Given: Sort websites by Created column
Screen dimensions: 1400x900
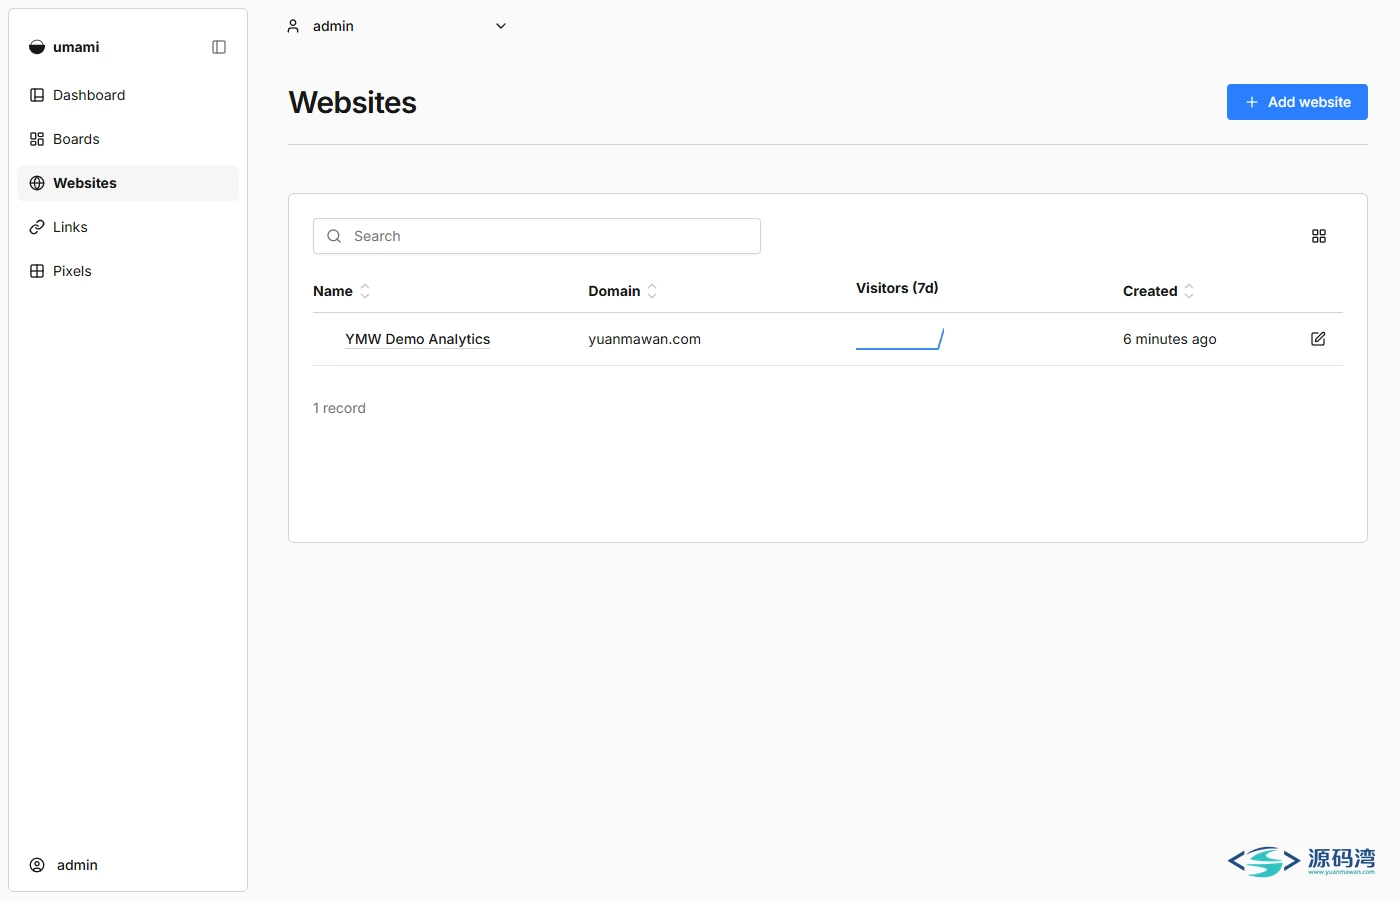Looking at the screenshot, I should pyautogui.click(x=1159, y=291).
